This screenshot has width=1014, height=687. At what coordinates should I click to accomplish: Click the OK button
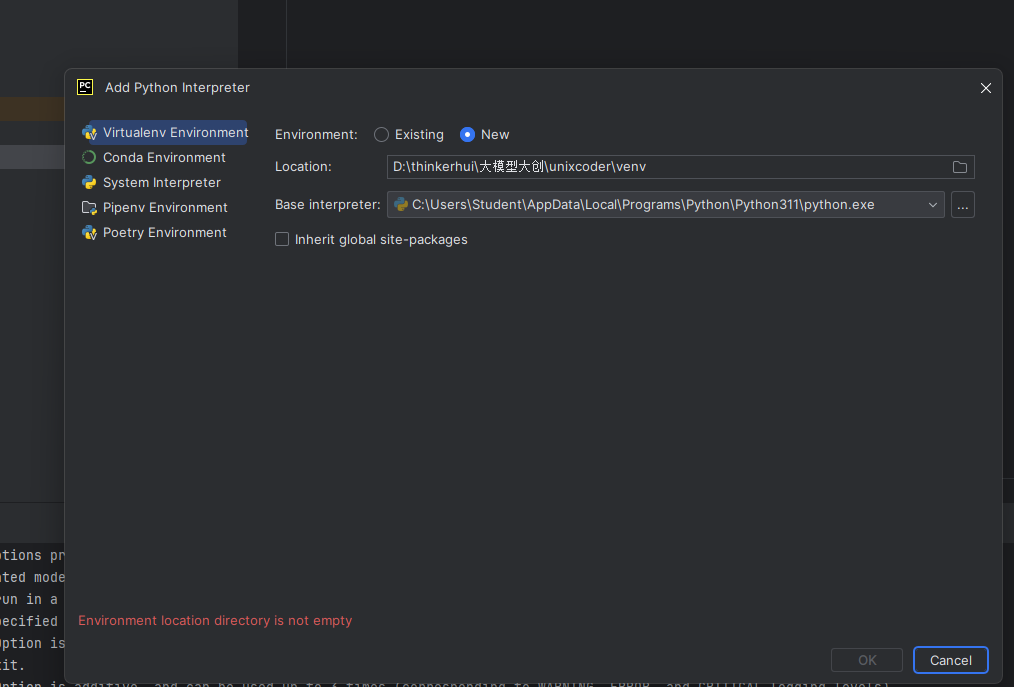click(x=867, y=660)
